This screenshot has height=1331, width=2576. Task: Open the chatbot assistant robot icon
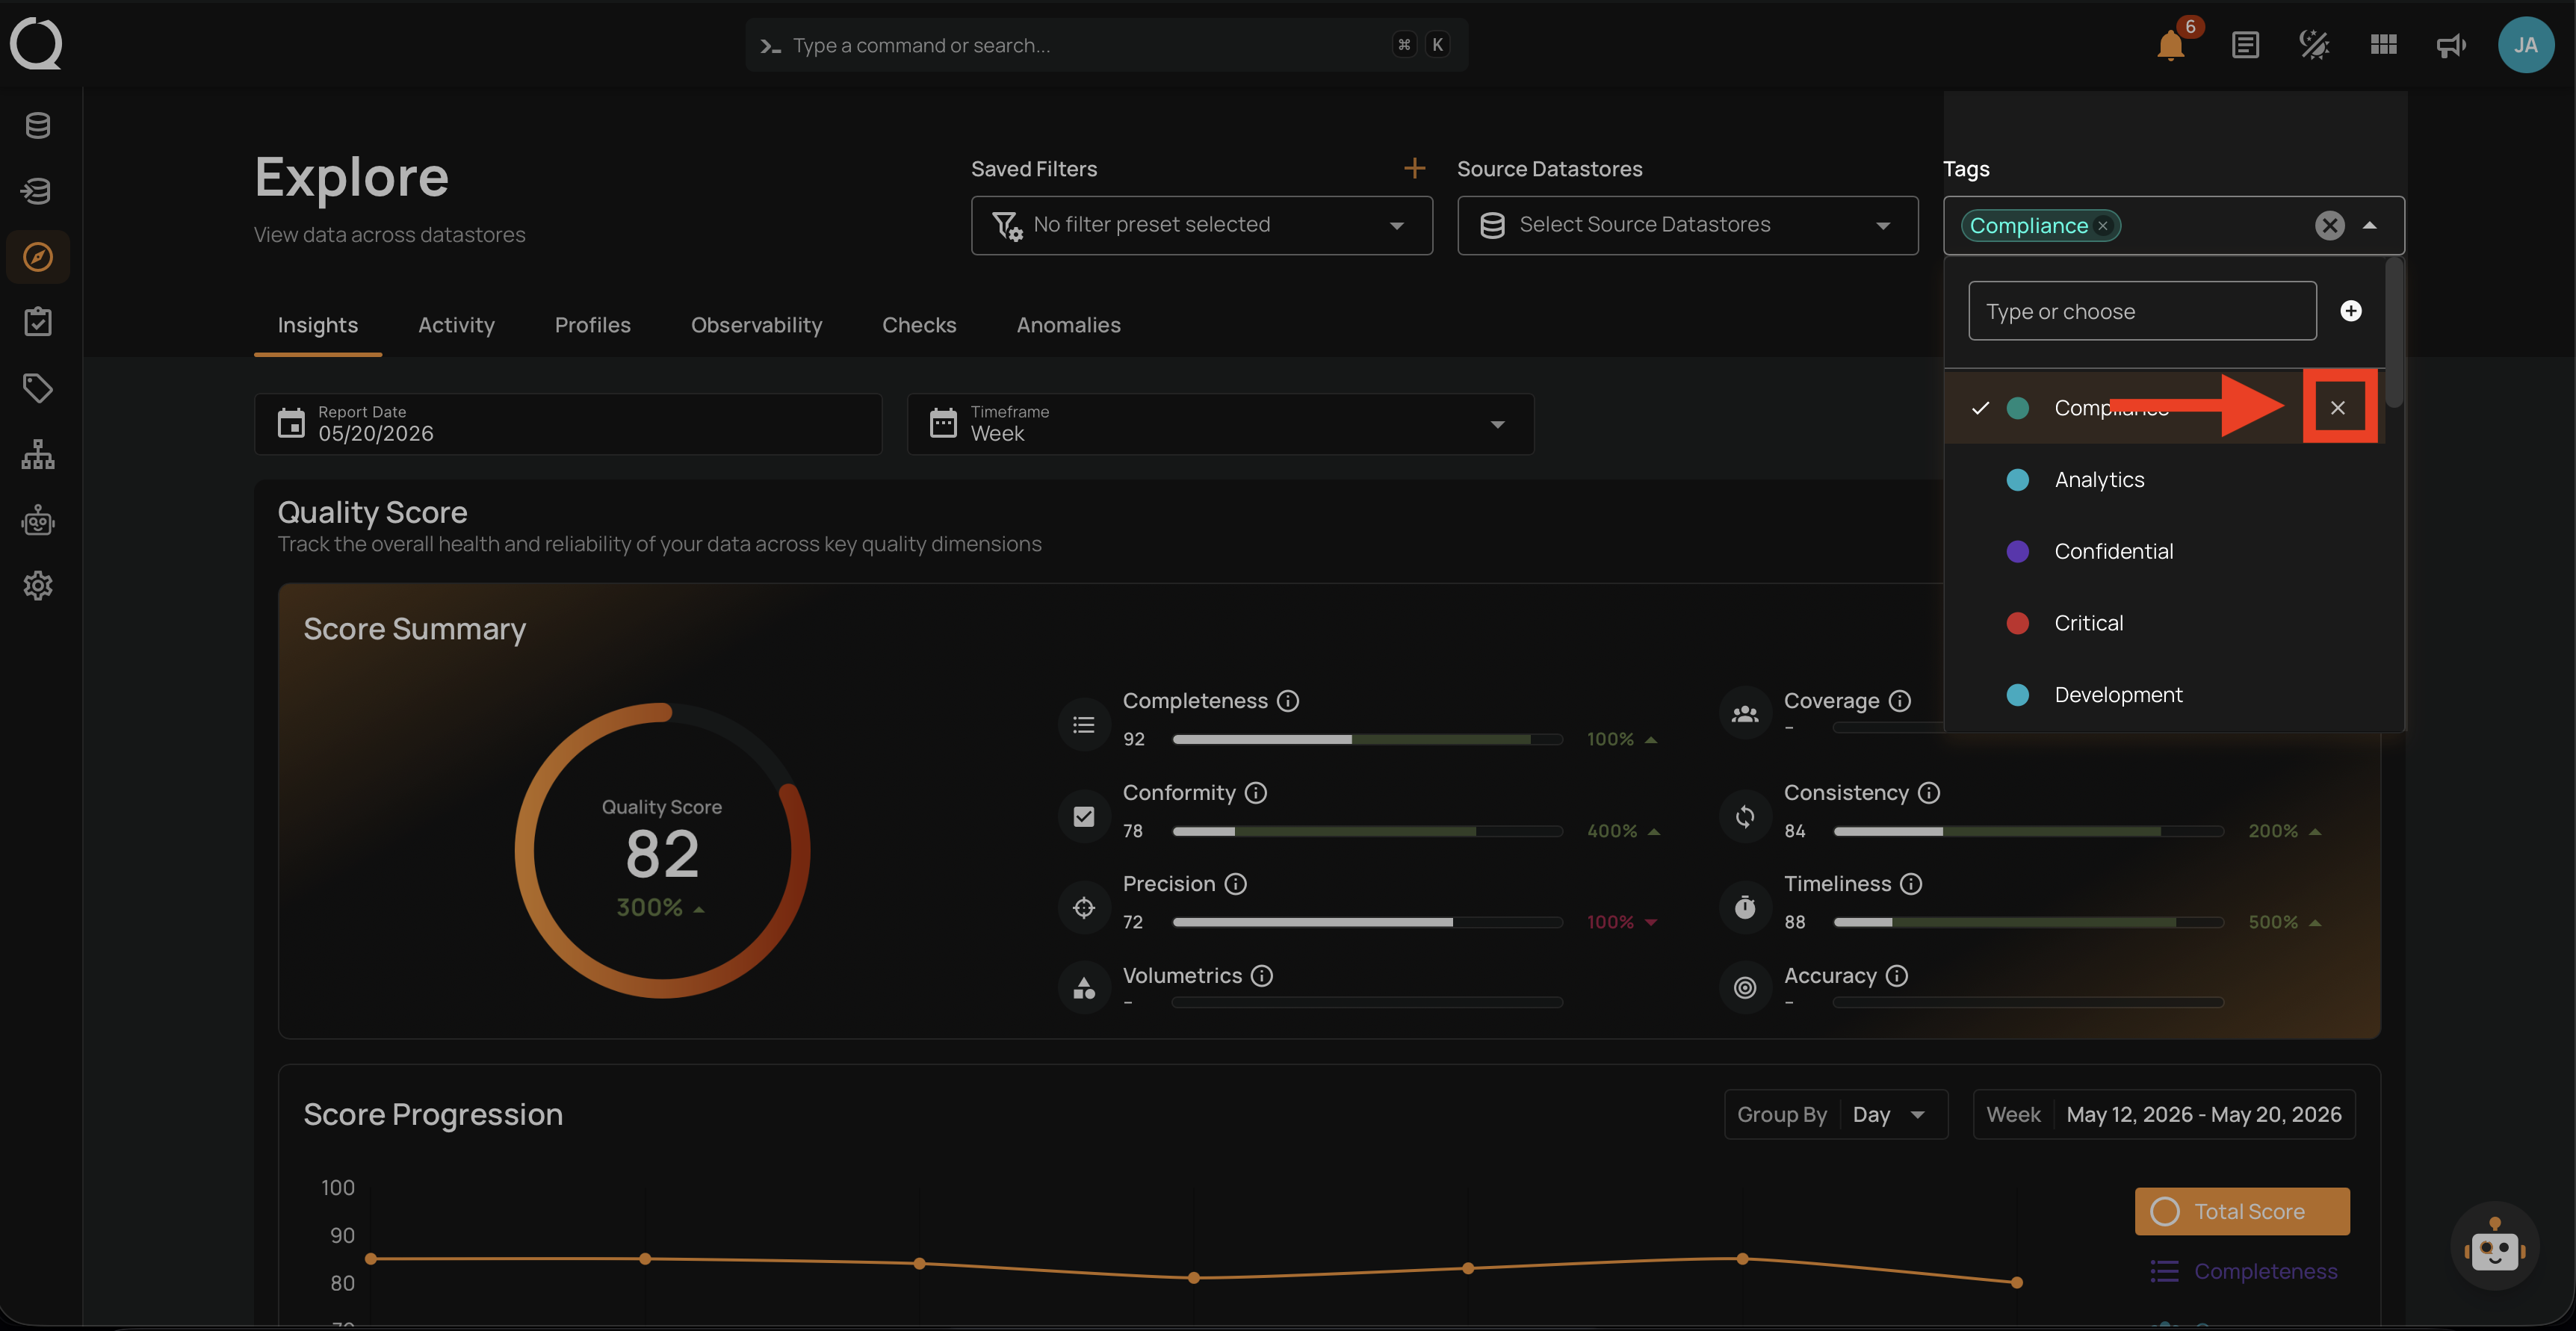[x=2494, y=1246]
